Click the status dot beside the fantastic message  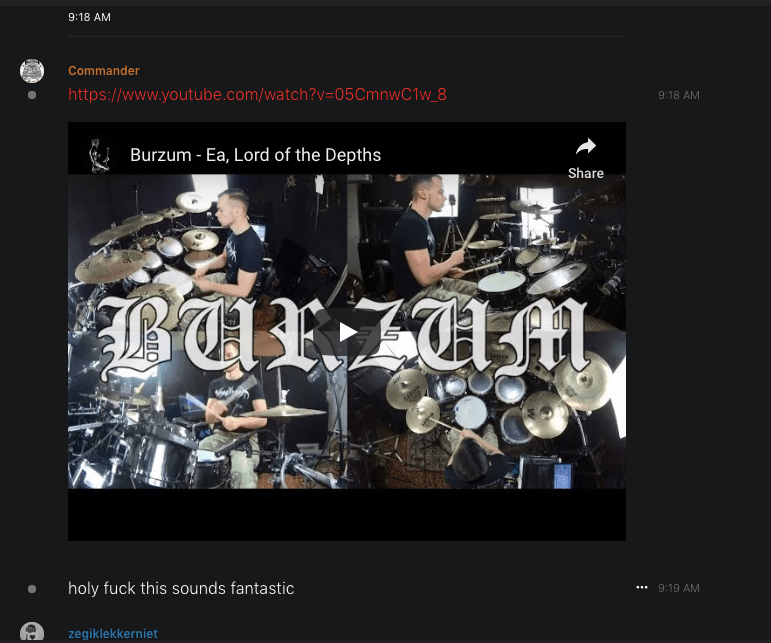[x=32, y=589]
